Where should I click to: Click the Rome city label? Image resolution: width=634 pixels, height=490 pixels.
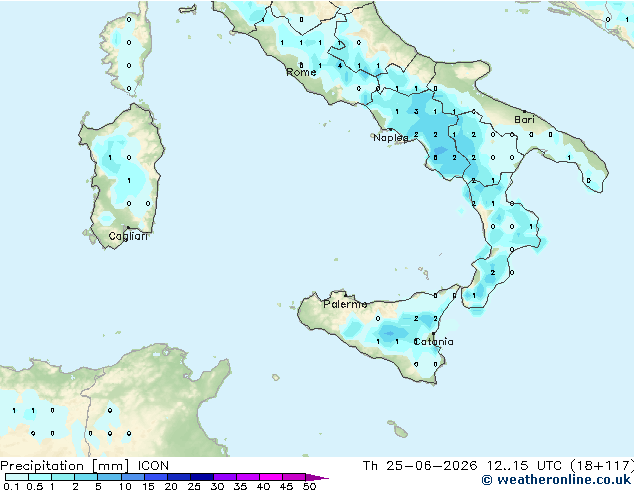pyautogui.click(x=301, y=72)
